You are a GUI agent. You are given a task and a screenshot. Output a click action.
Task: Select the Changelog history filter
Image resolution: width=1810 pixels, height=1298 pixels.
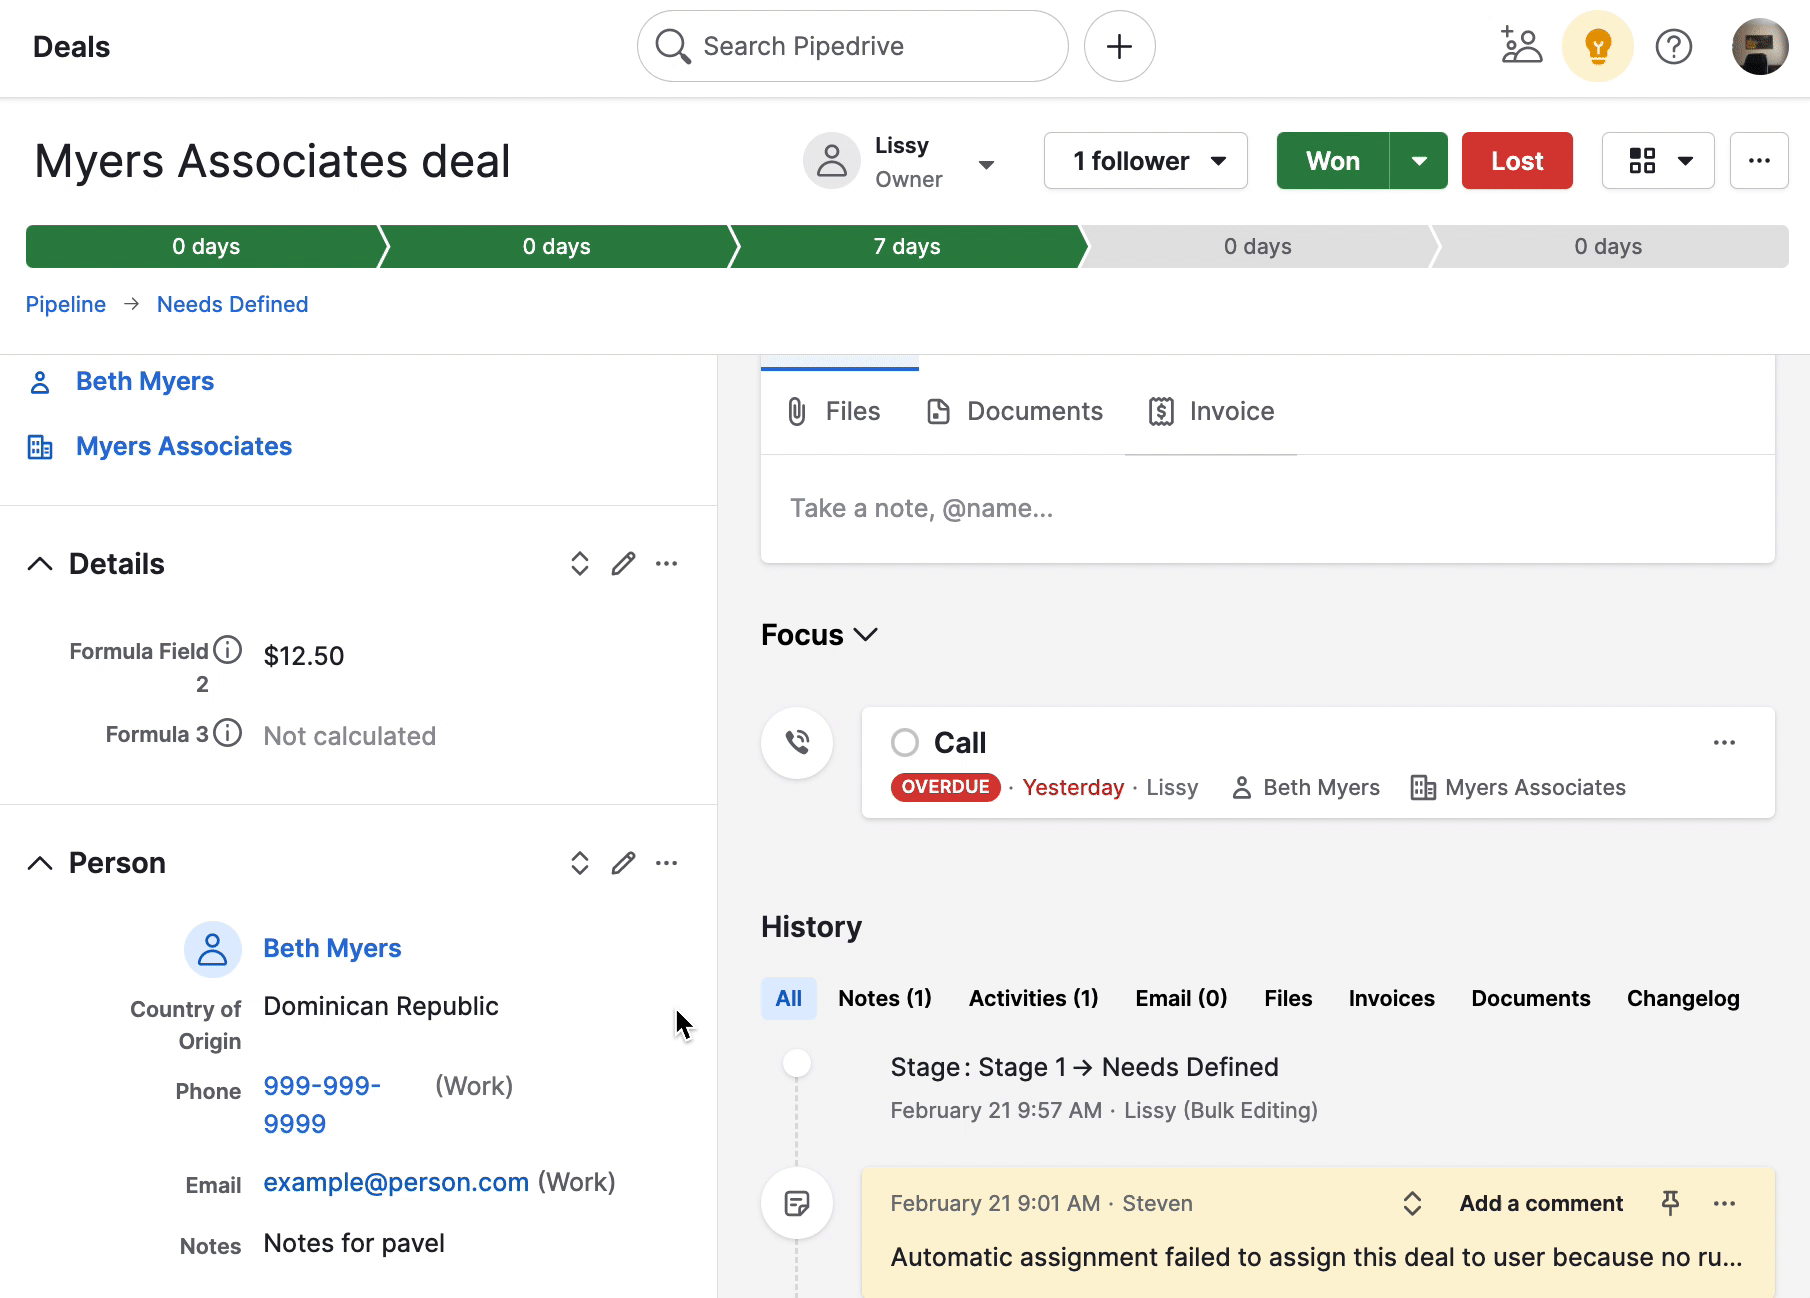click(1683, 998)
